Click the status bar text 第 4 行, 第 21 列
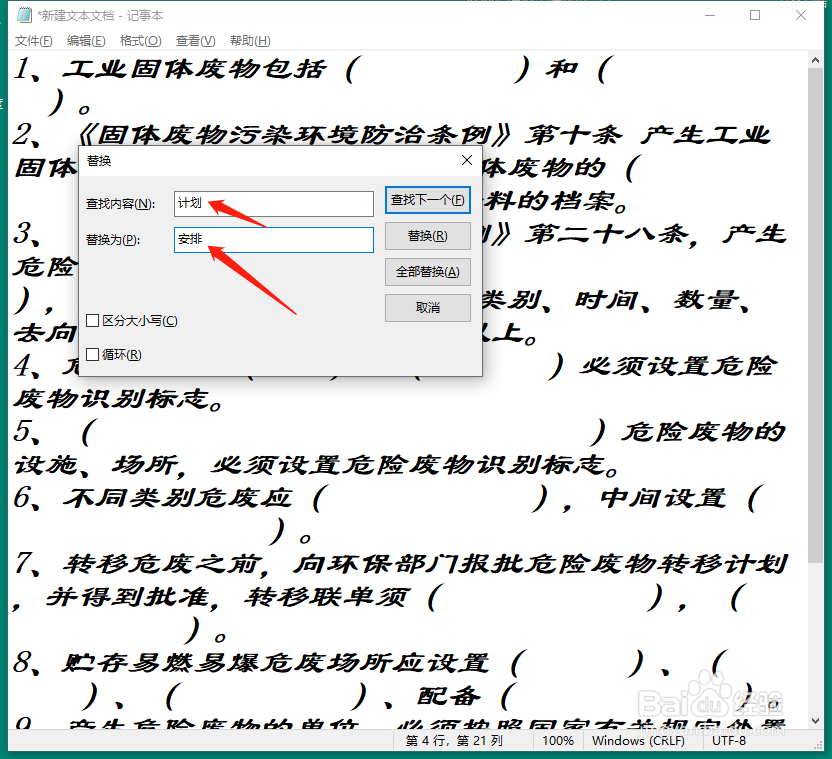 coord(454,740)
